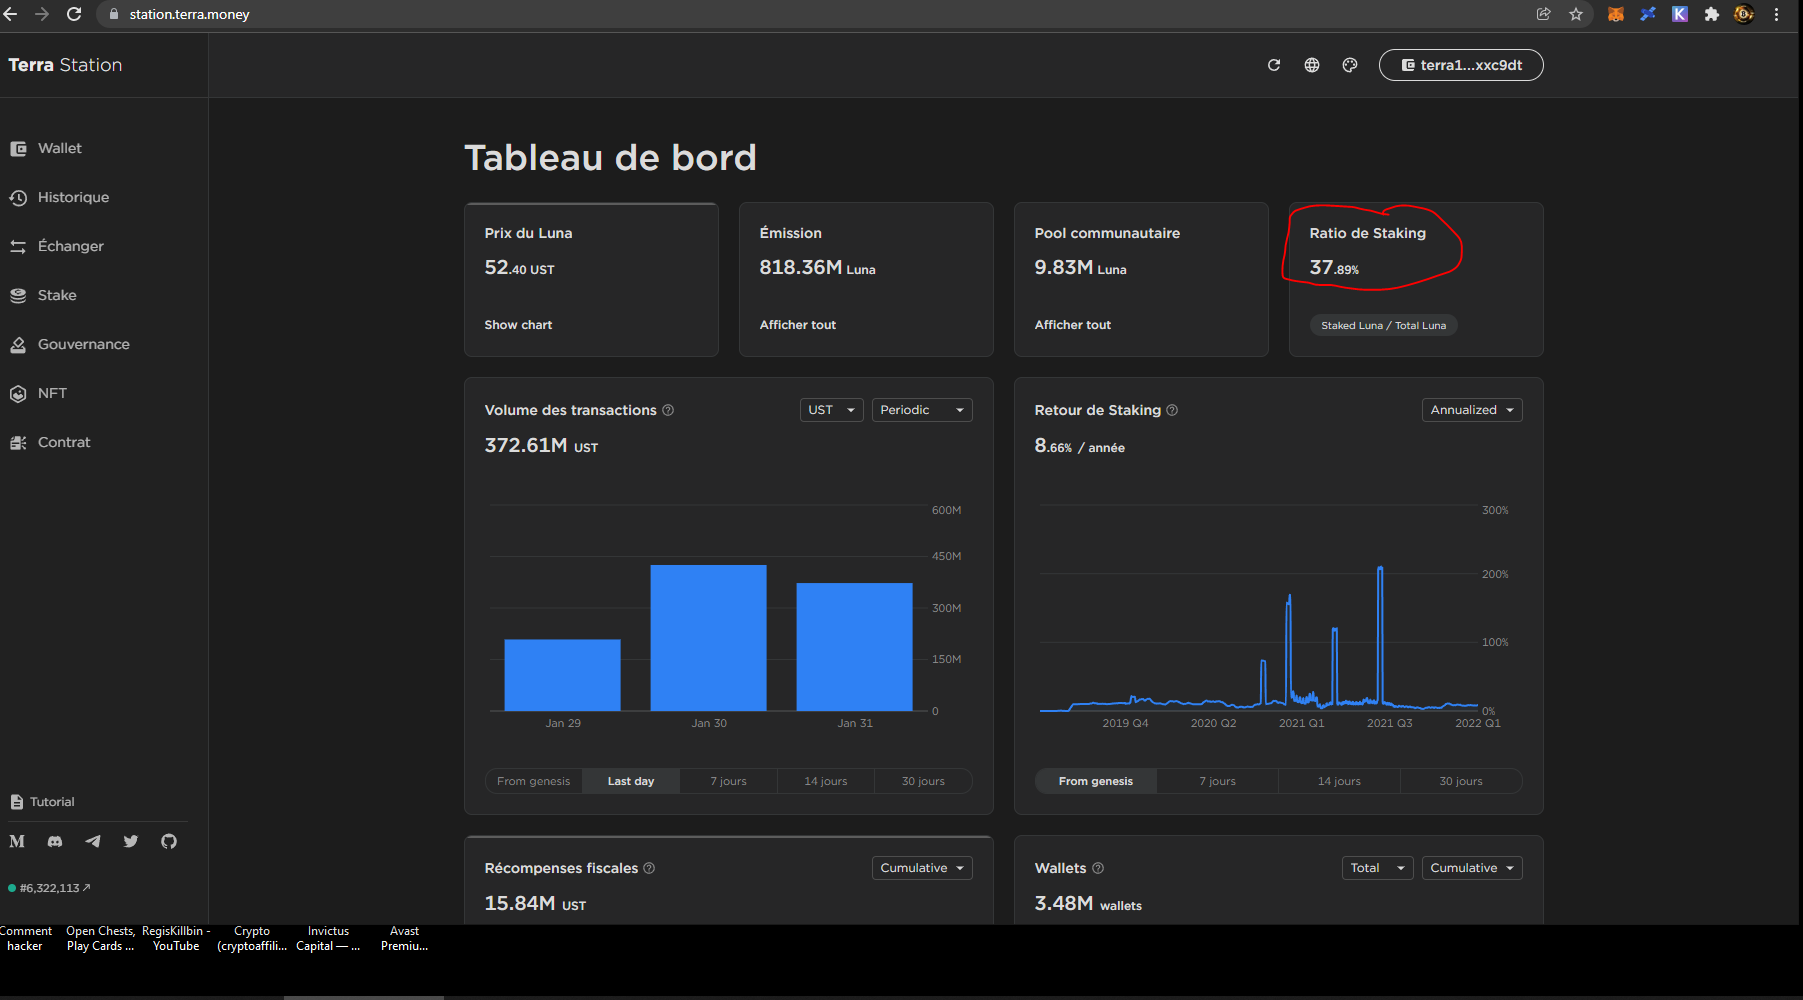This screenshot has width=1803, height=1000.
Task: Open Gouvernance in the sidebar
Action: pos(70,344)
